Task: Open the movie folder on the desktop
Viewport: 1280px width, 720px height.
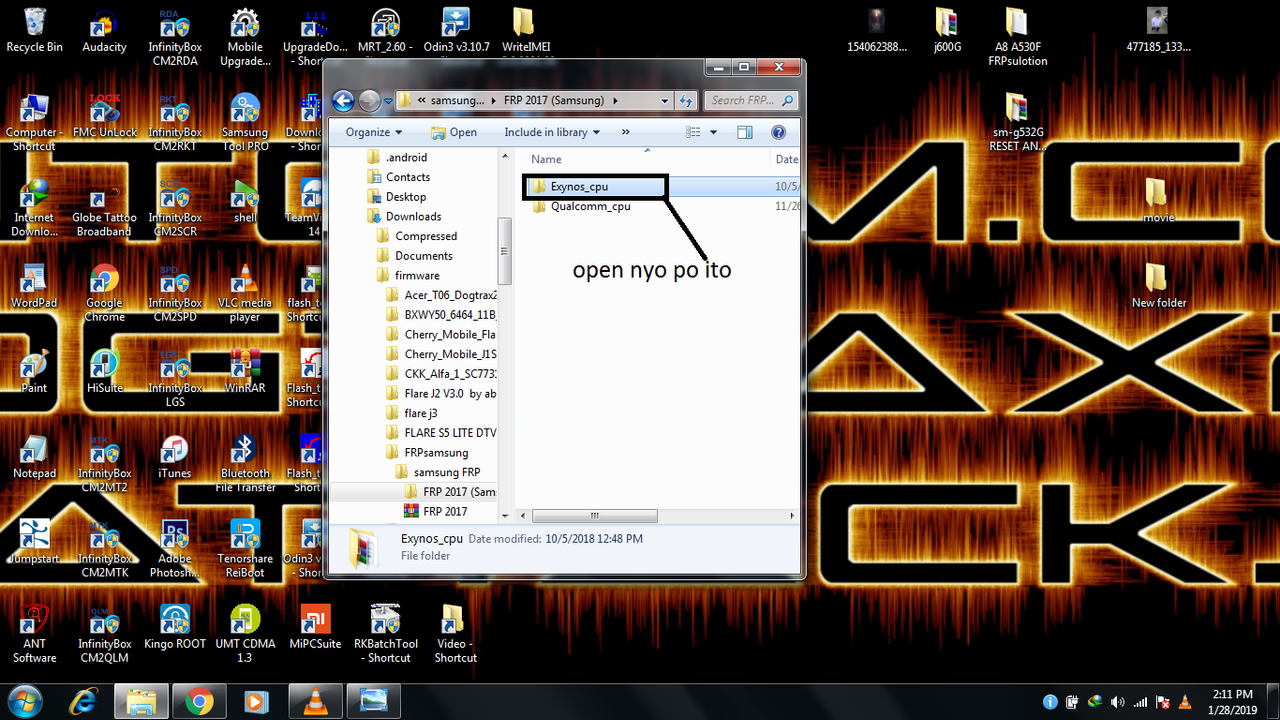Action: coord(1156,201)
